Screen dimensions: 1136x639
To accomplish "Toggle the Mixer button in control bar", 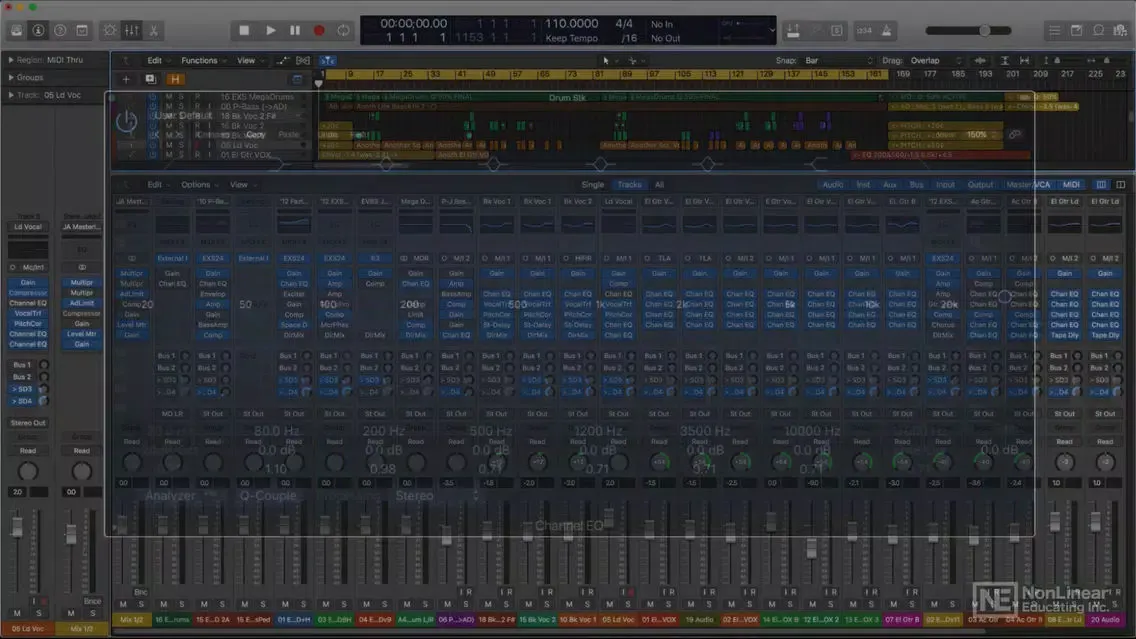I will (x=132, y=30).
